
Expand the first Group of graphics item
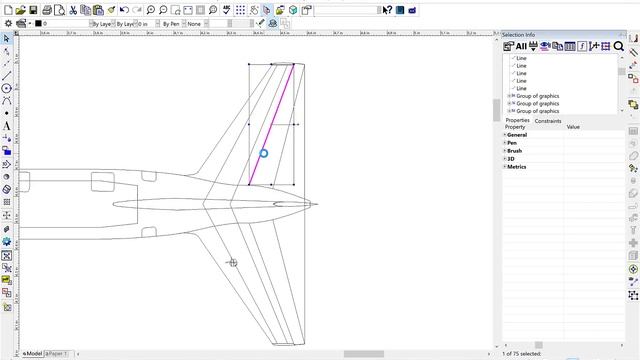(x=509, y=96)
